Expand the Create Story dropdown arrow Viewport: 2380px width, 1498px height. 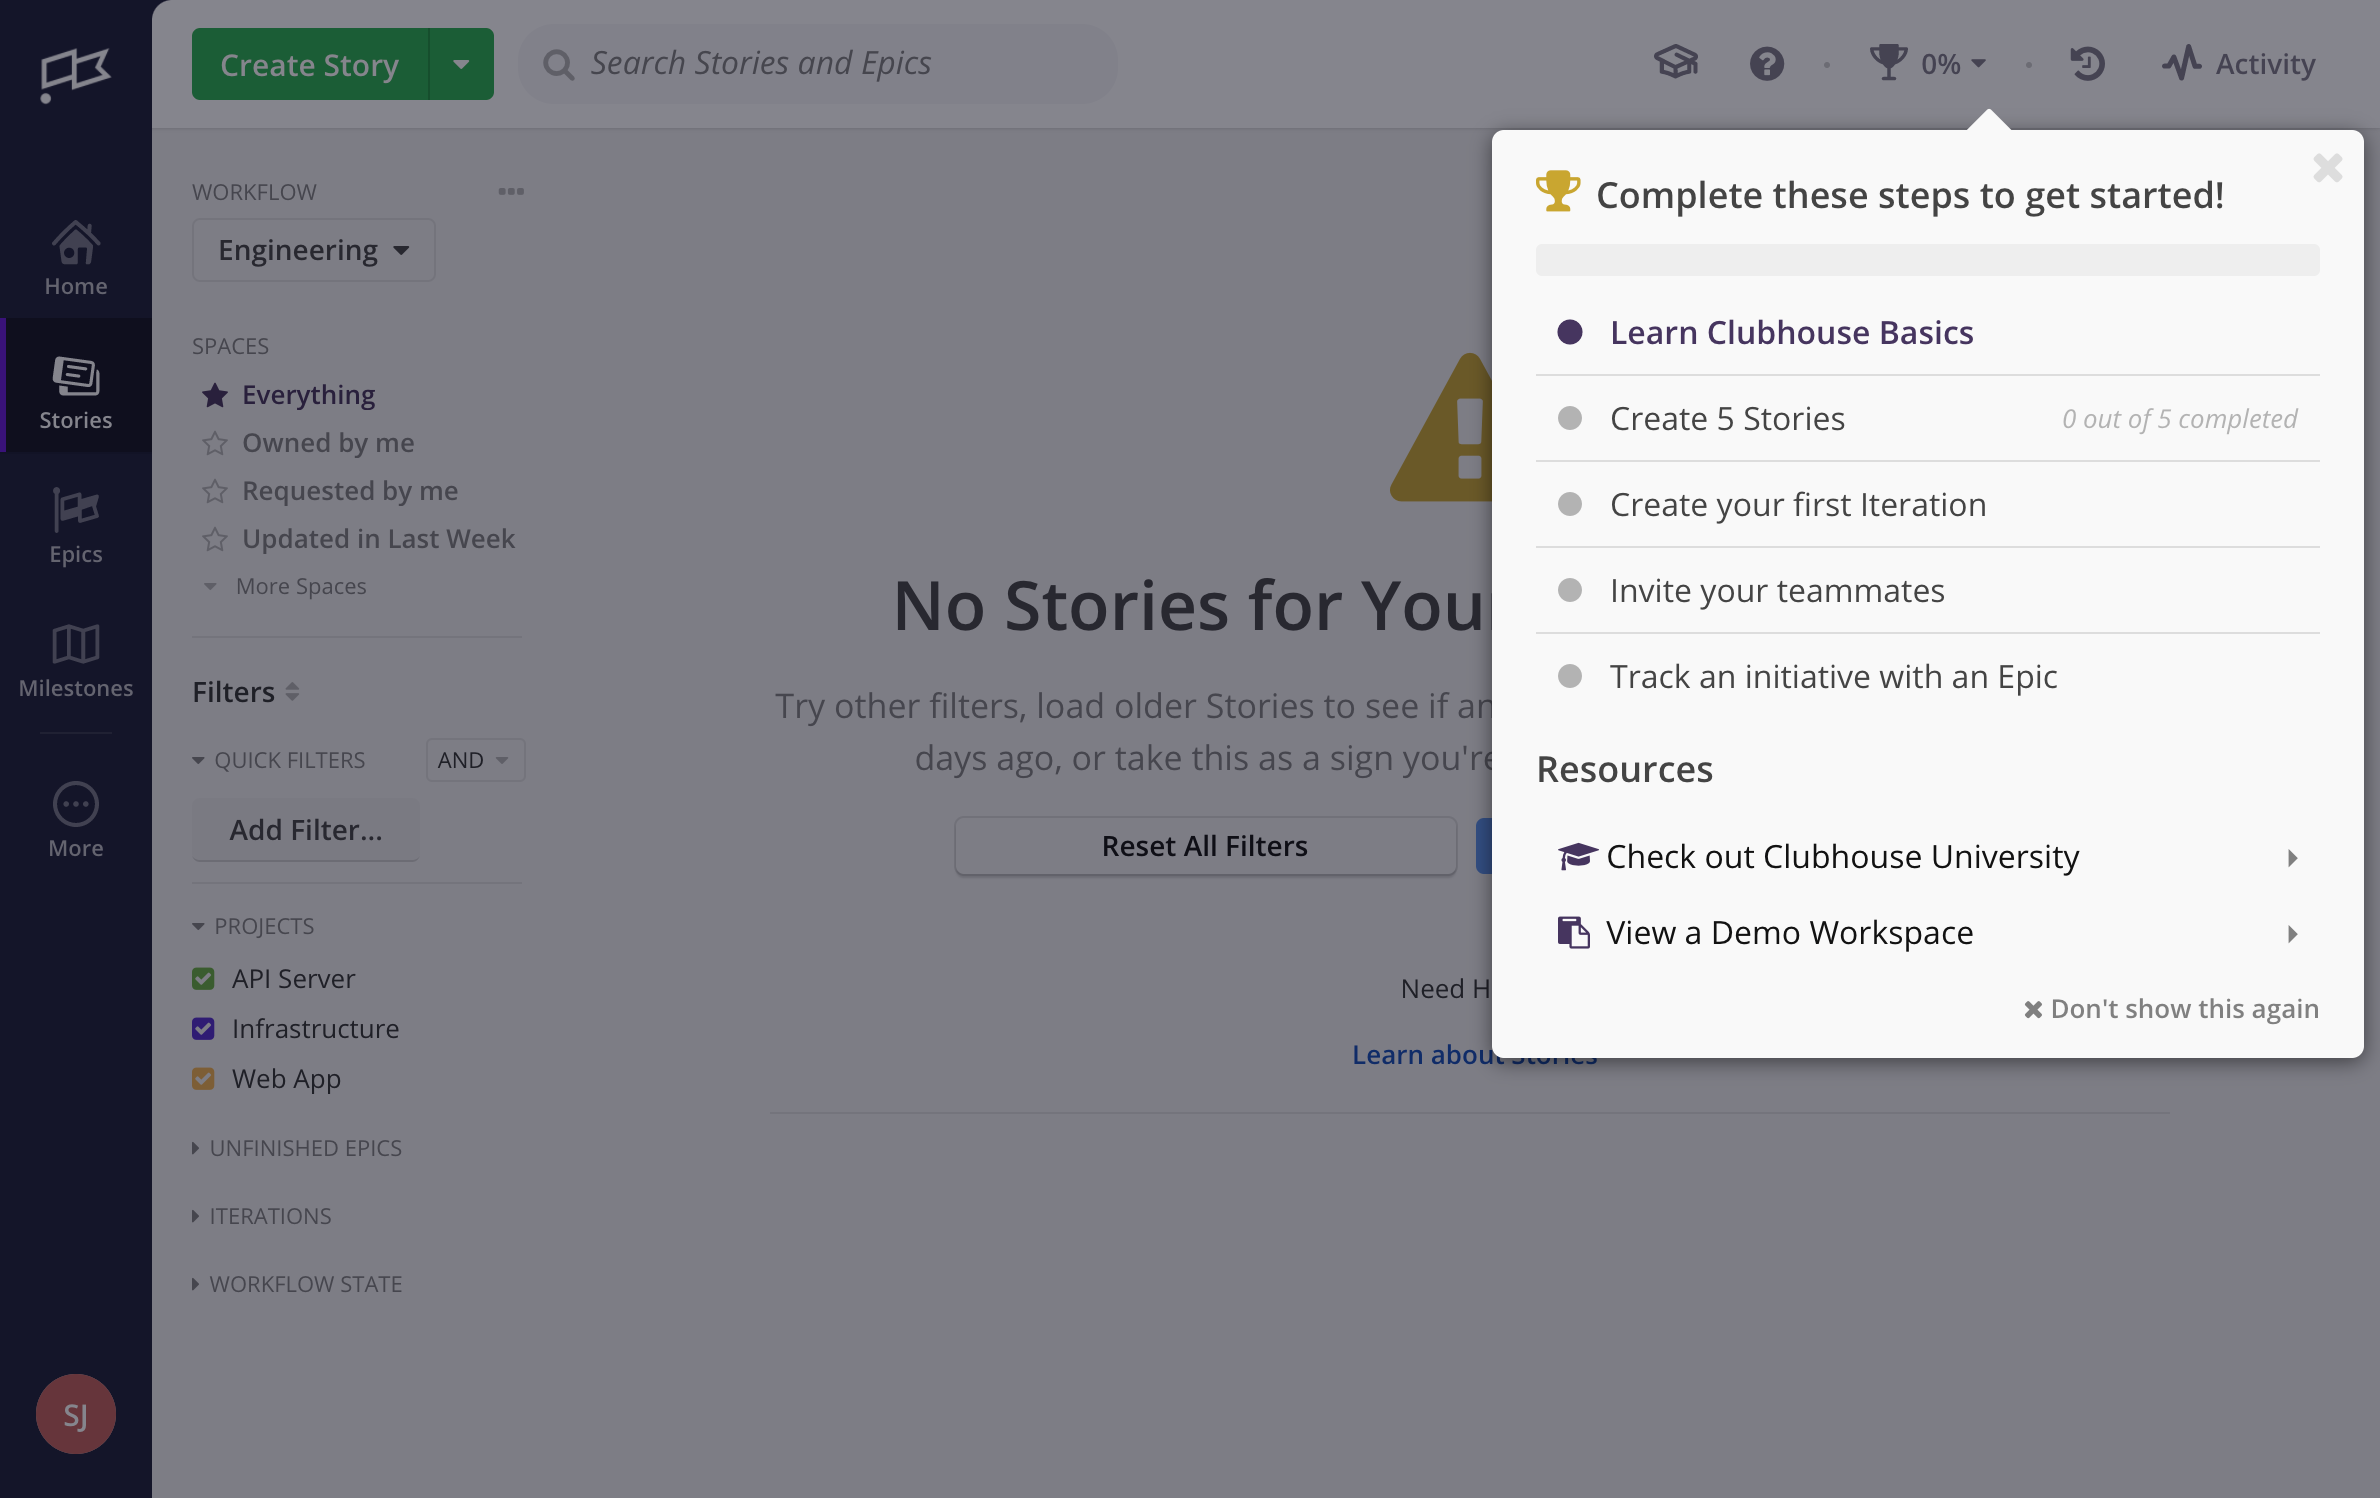tap(461, 64)
